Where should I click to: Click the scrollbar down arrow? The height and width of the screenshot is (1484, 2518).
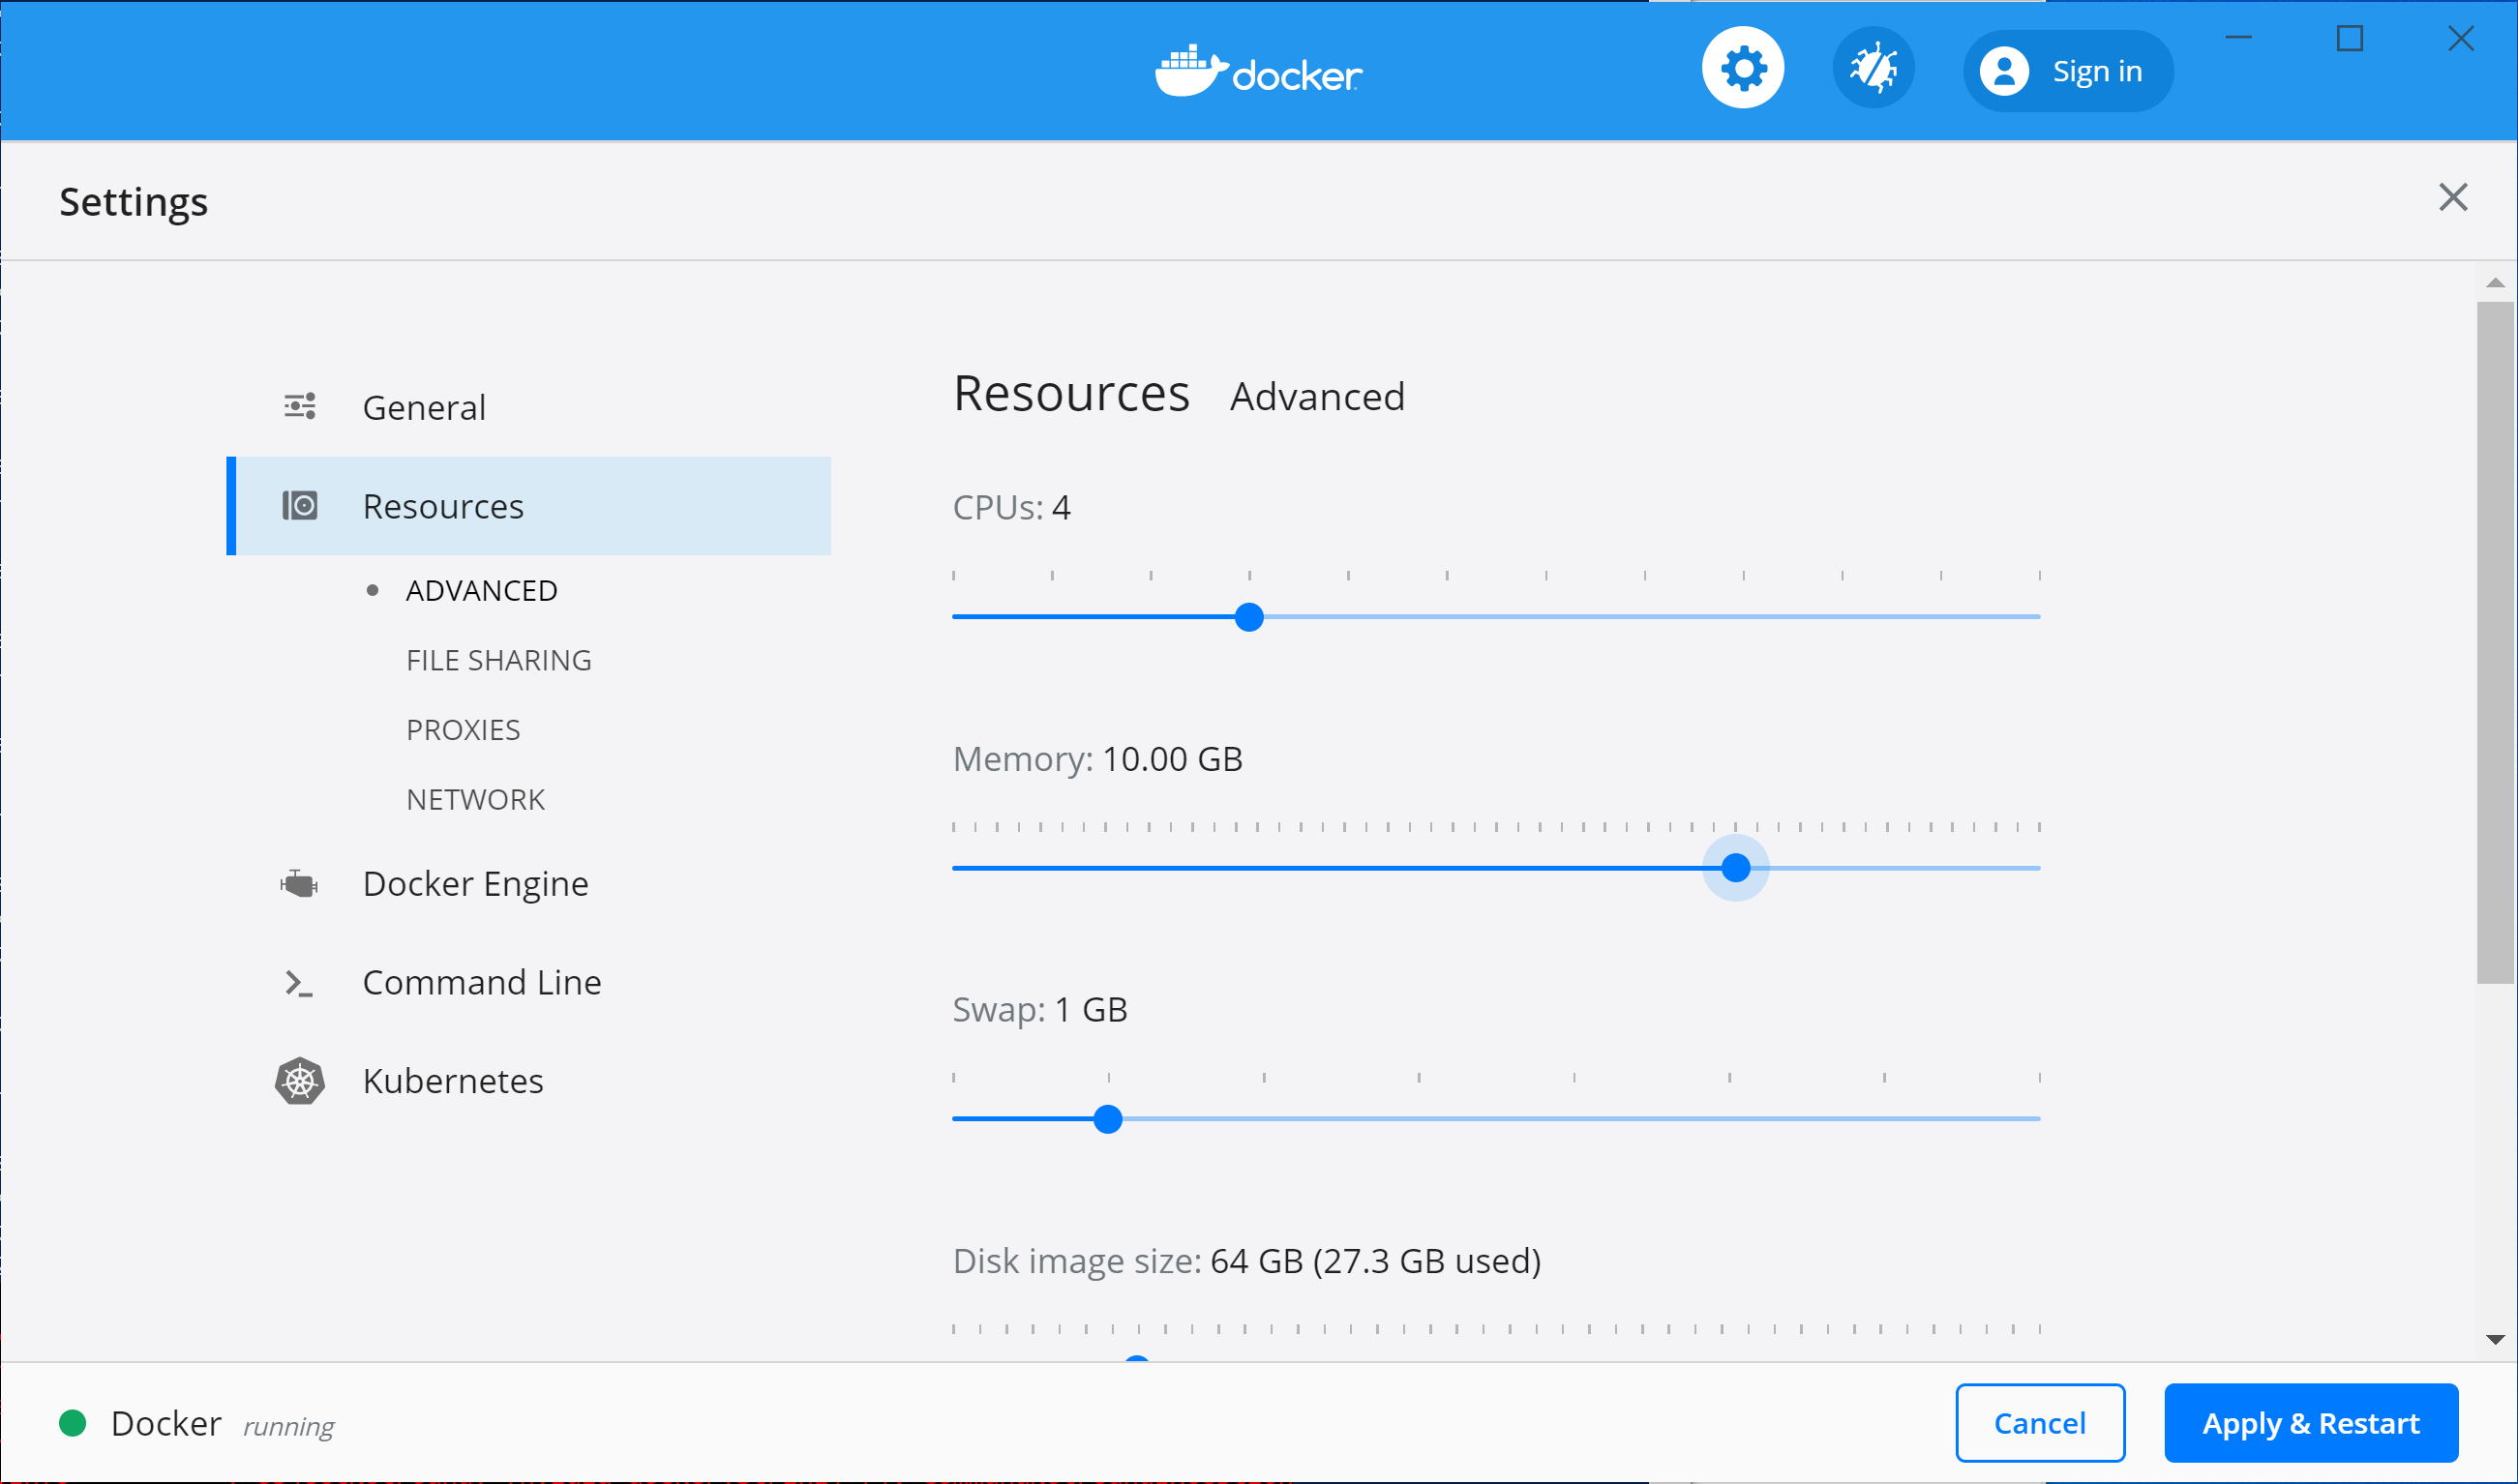click(x=2496, y=1337)
